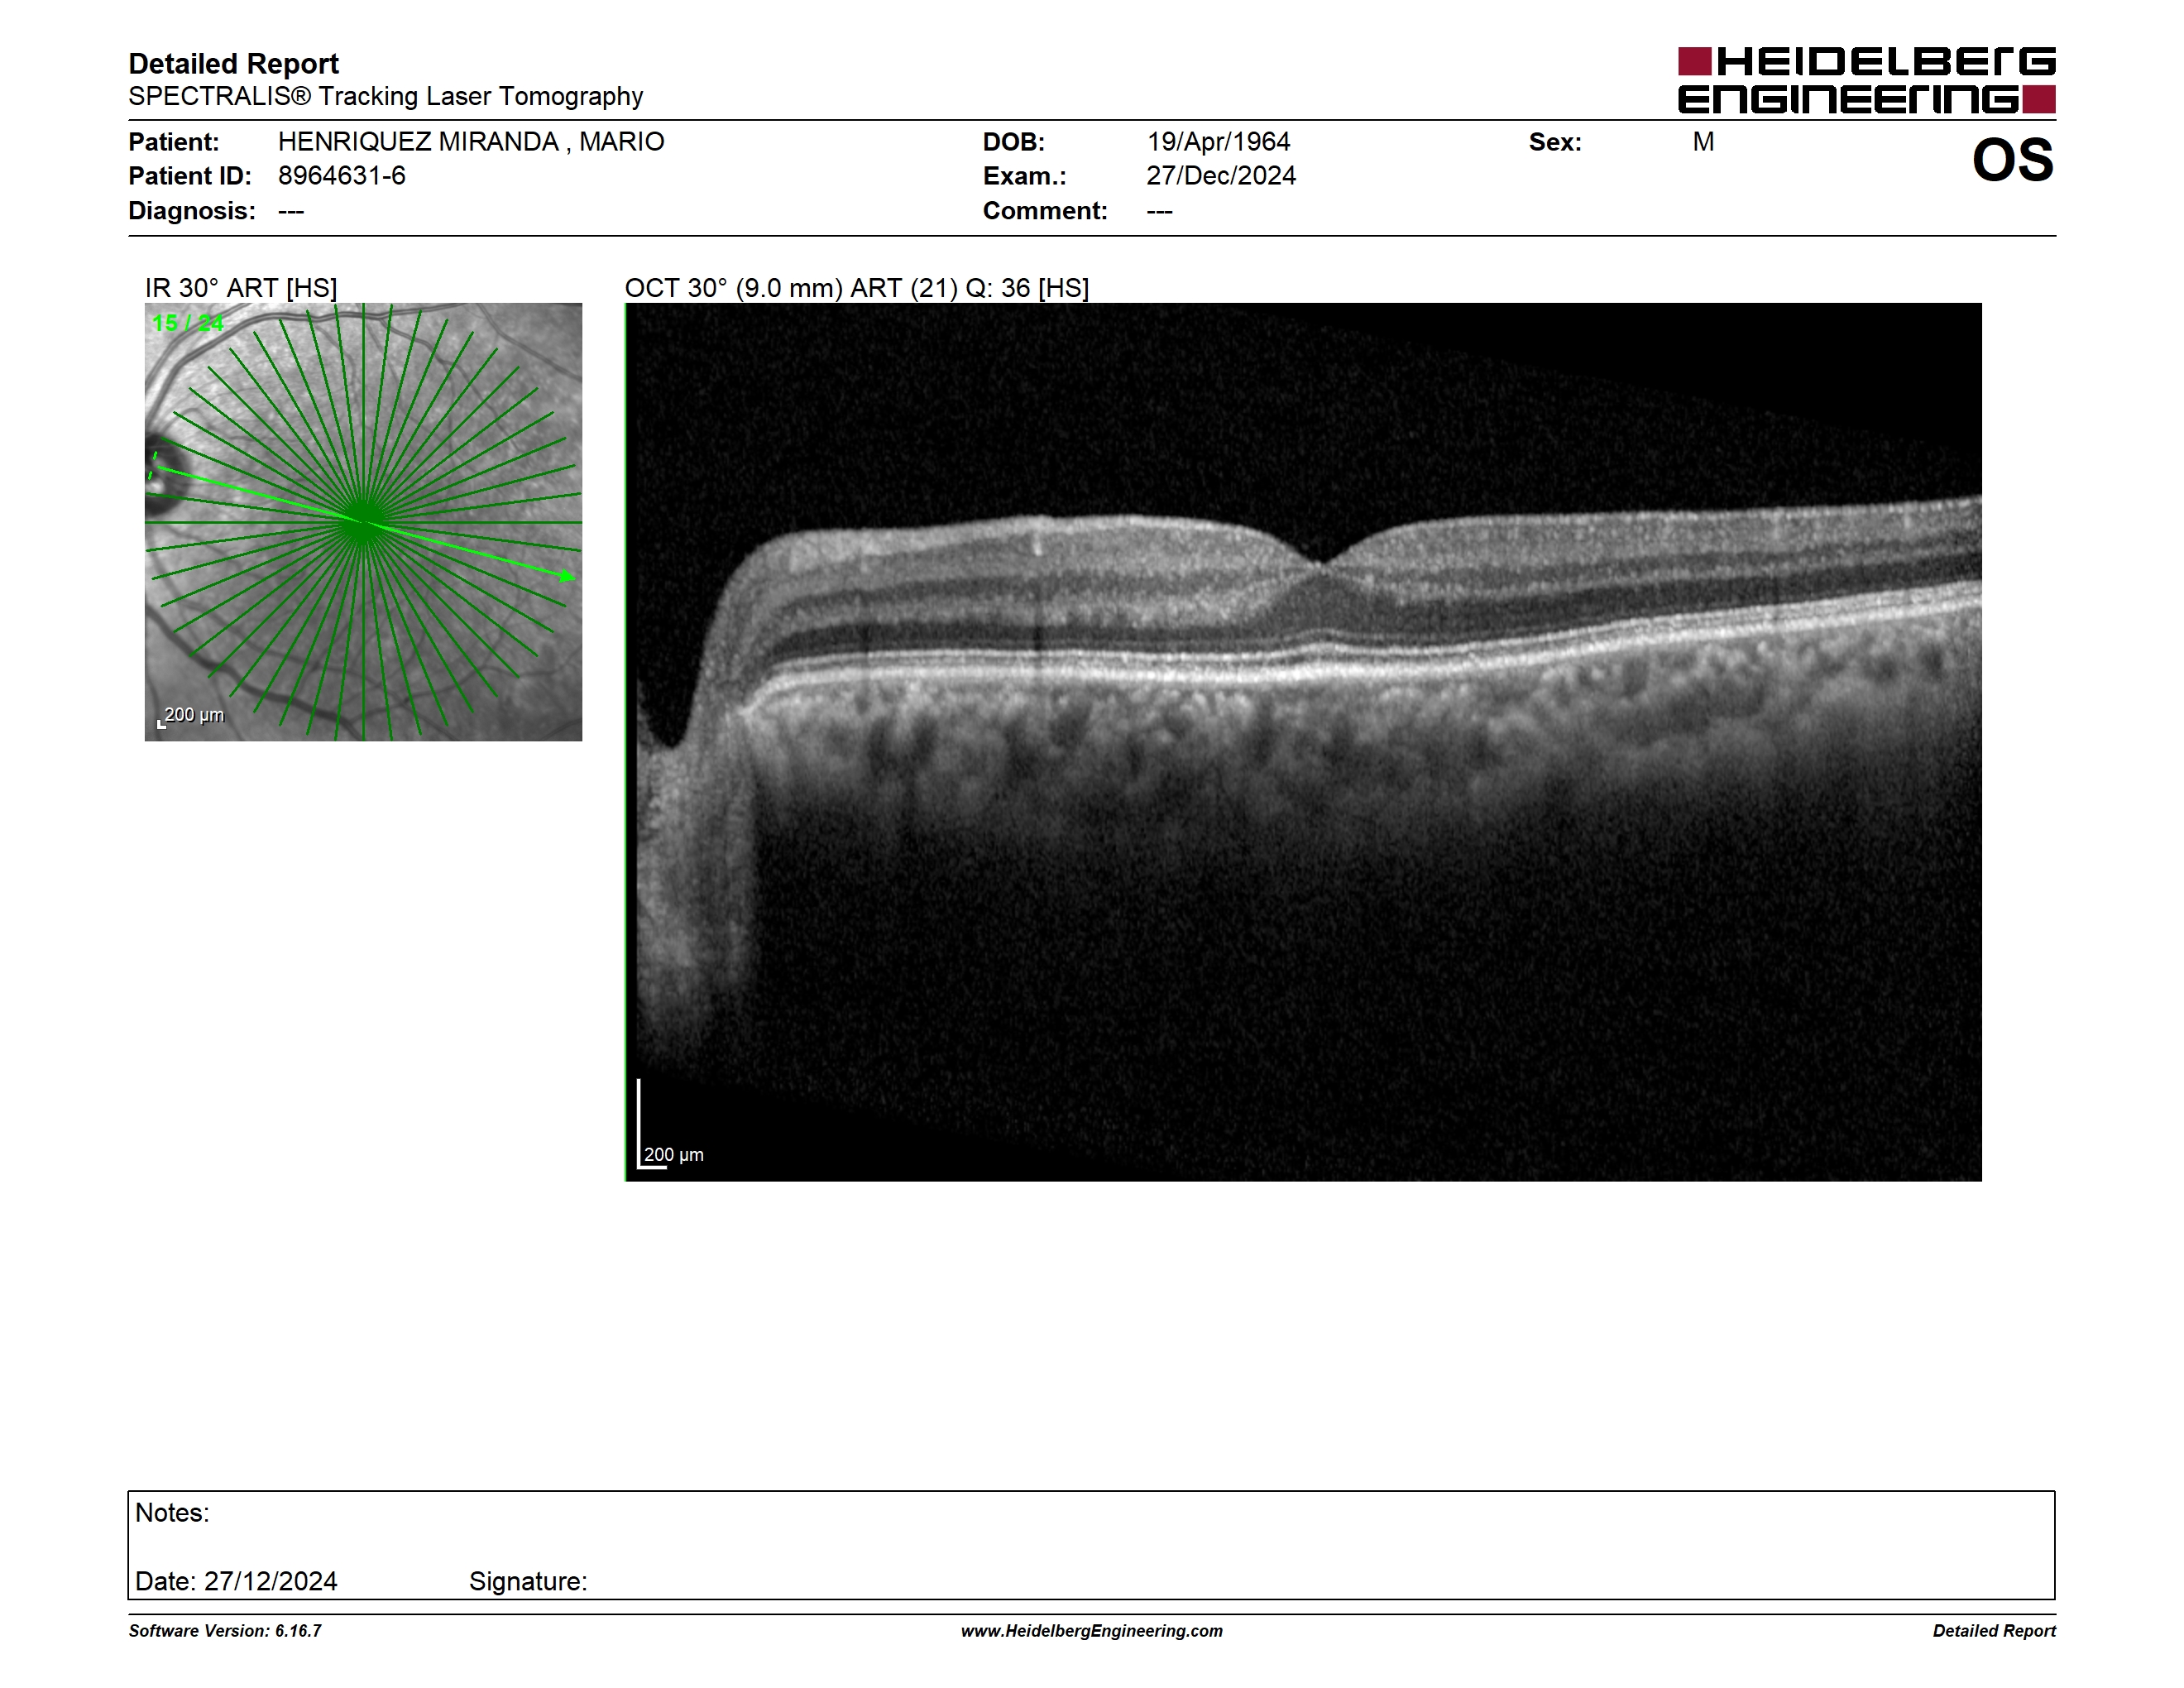Click the 'Patient ID:' label
The height and width of the screenshot is (1688, 2184).
click(190, 176)
